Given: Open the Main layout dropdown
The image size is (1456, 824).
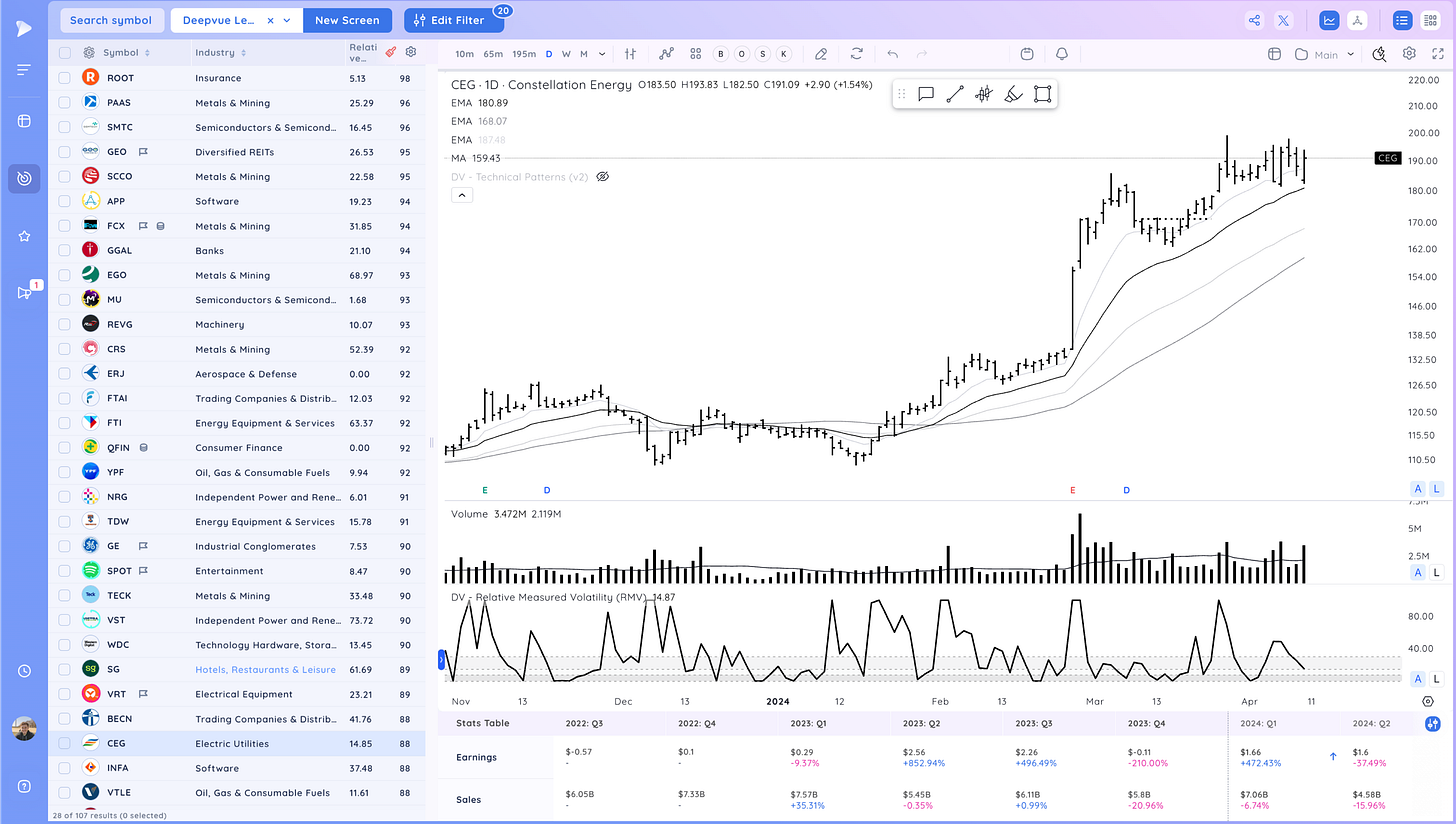Looking at the screenshot, I should [x=1326, y=54].
